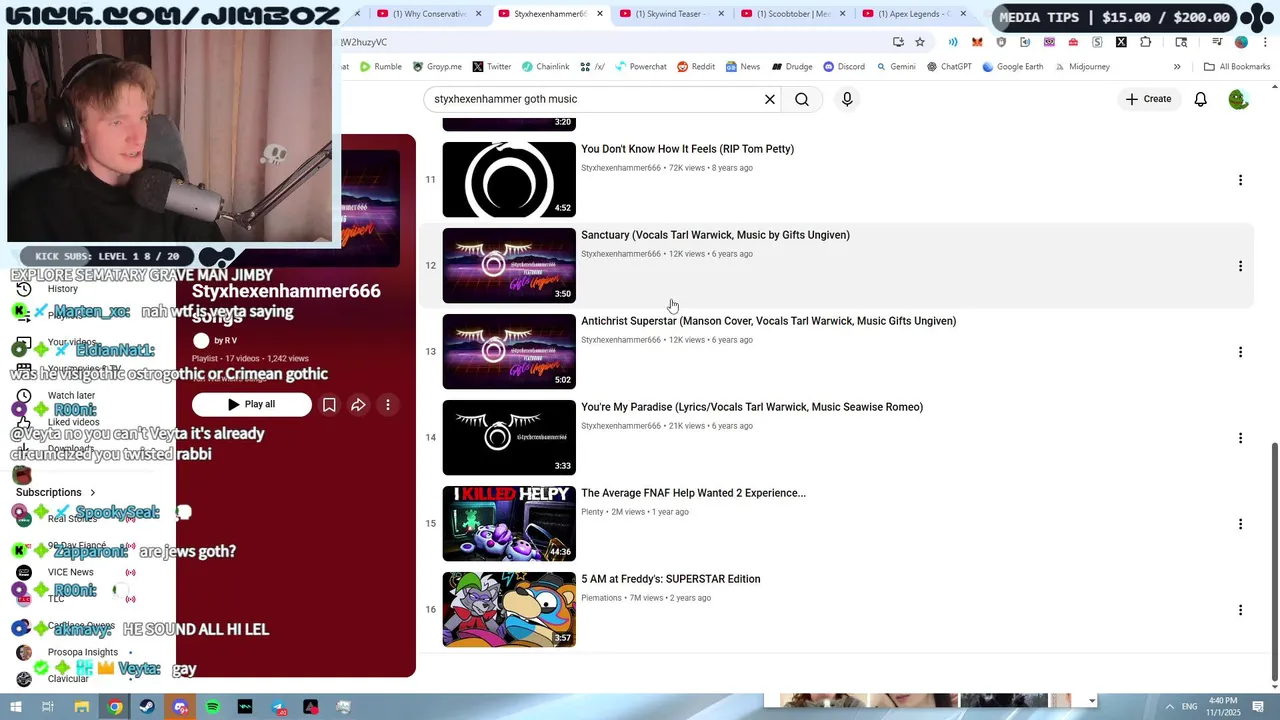Open Windows Start menu
The image size is (1280, 720).
click(x=16, y=707)
